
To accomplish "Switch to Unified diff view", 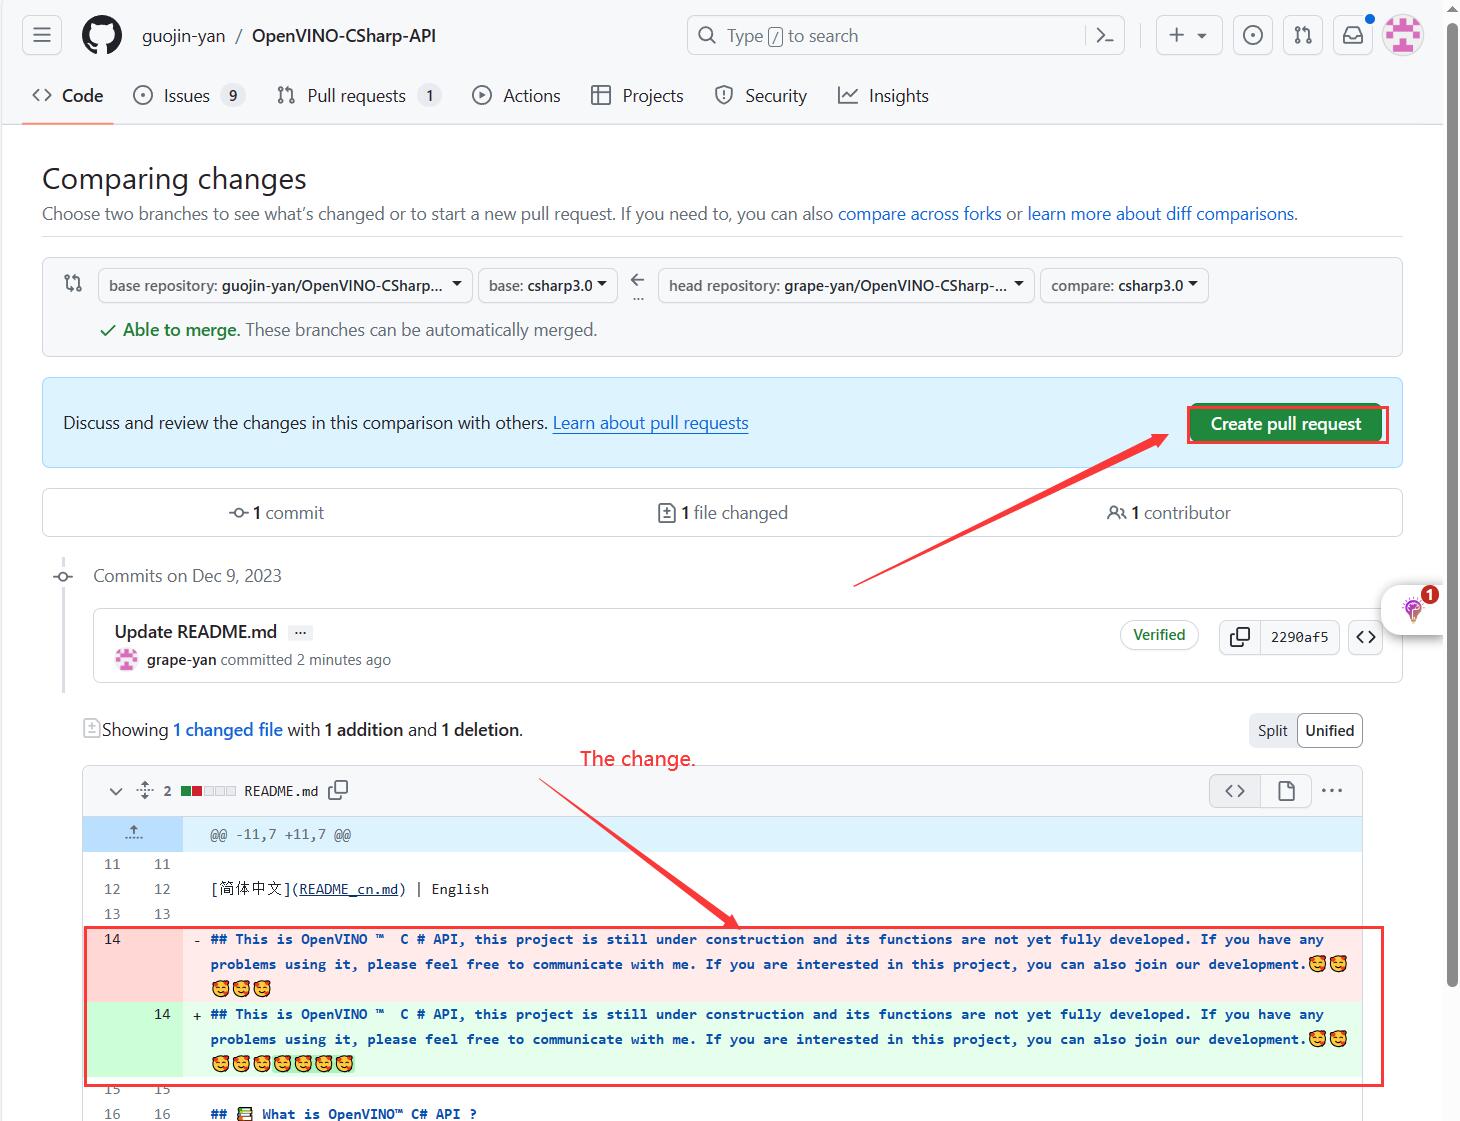I will pos(1329,731).
